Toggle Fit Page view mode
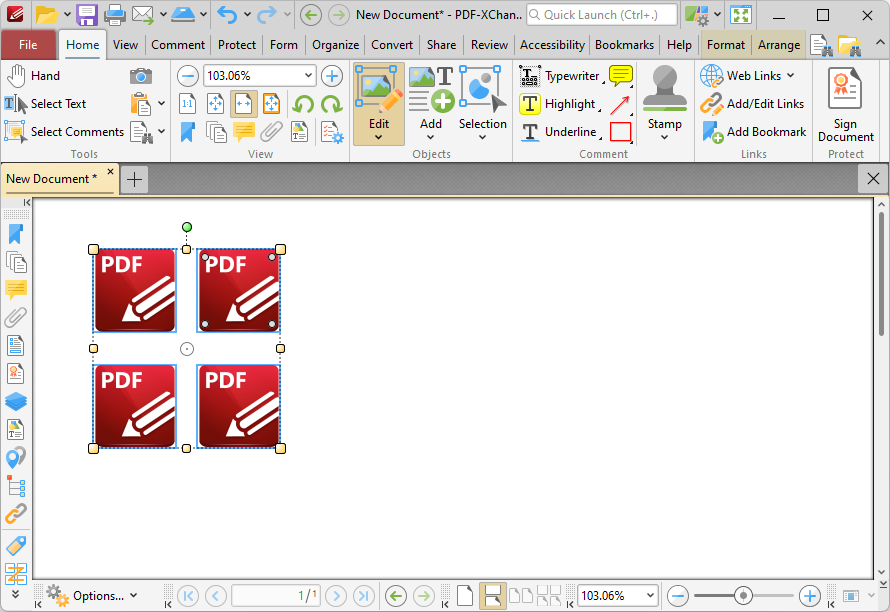Viewport: 890px width, 612px height. tap(215, 104)
